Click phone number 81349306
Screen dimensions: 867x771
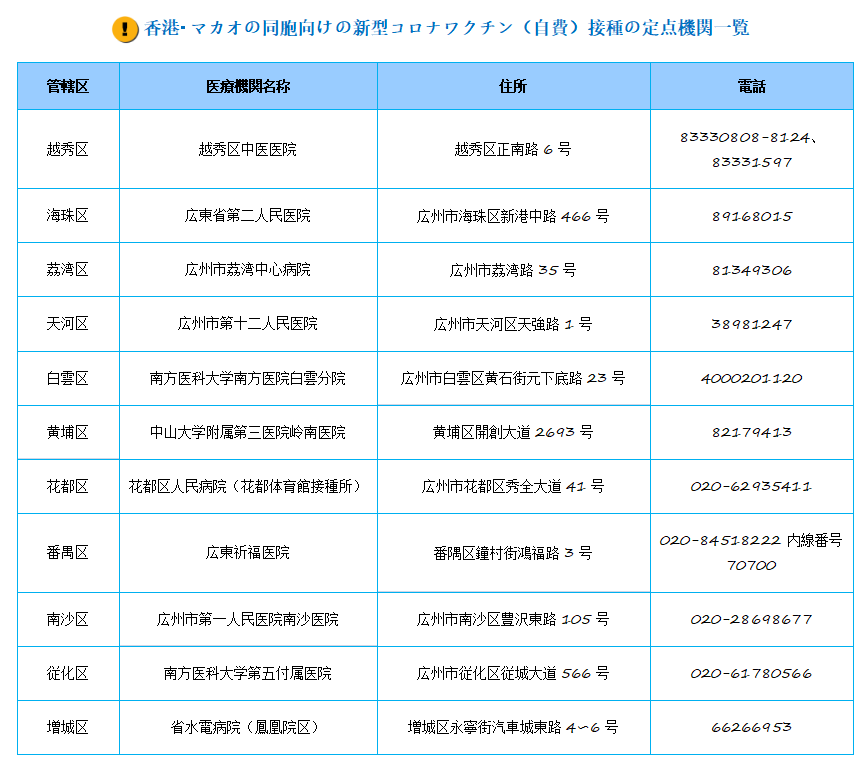click(x=751, y=270)
